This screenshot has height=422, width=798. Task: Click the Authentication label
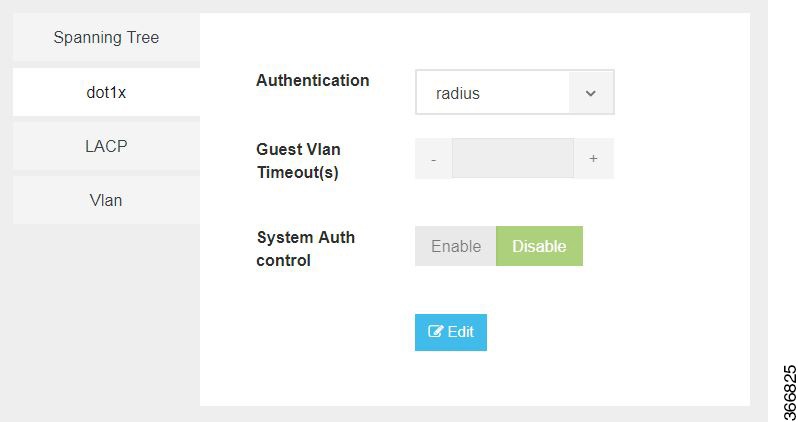(x=312, y=80)
